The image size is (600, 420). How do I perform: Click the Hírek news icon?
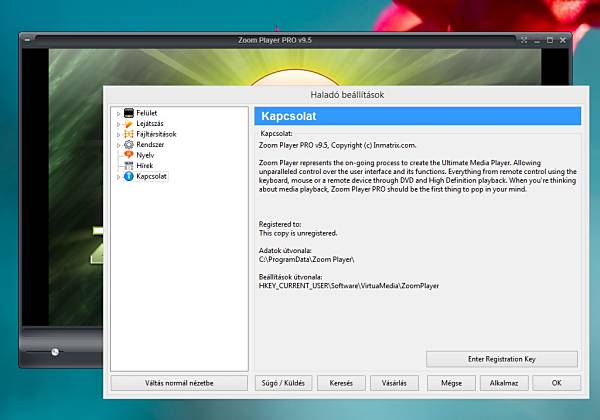[x=129, y=165]
